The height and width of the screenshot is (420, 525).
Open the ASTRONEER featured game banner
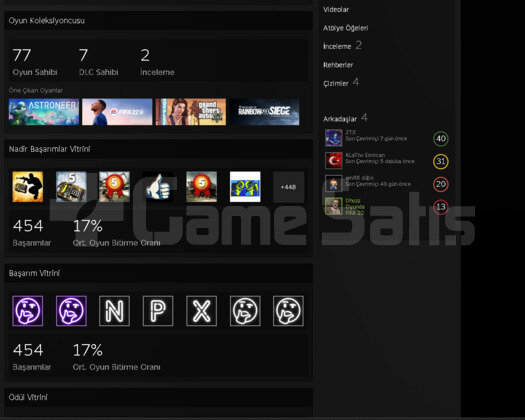pyautogui.click(x=44, y=112)
